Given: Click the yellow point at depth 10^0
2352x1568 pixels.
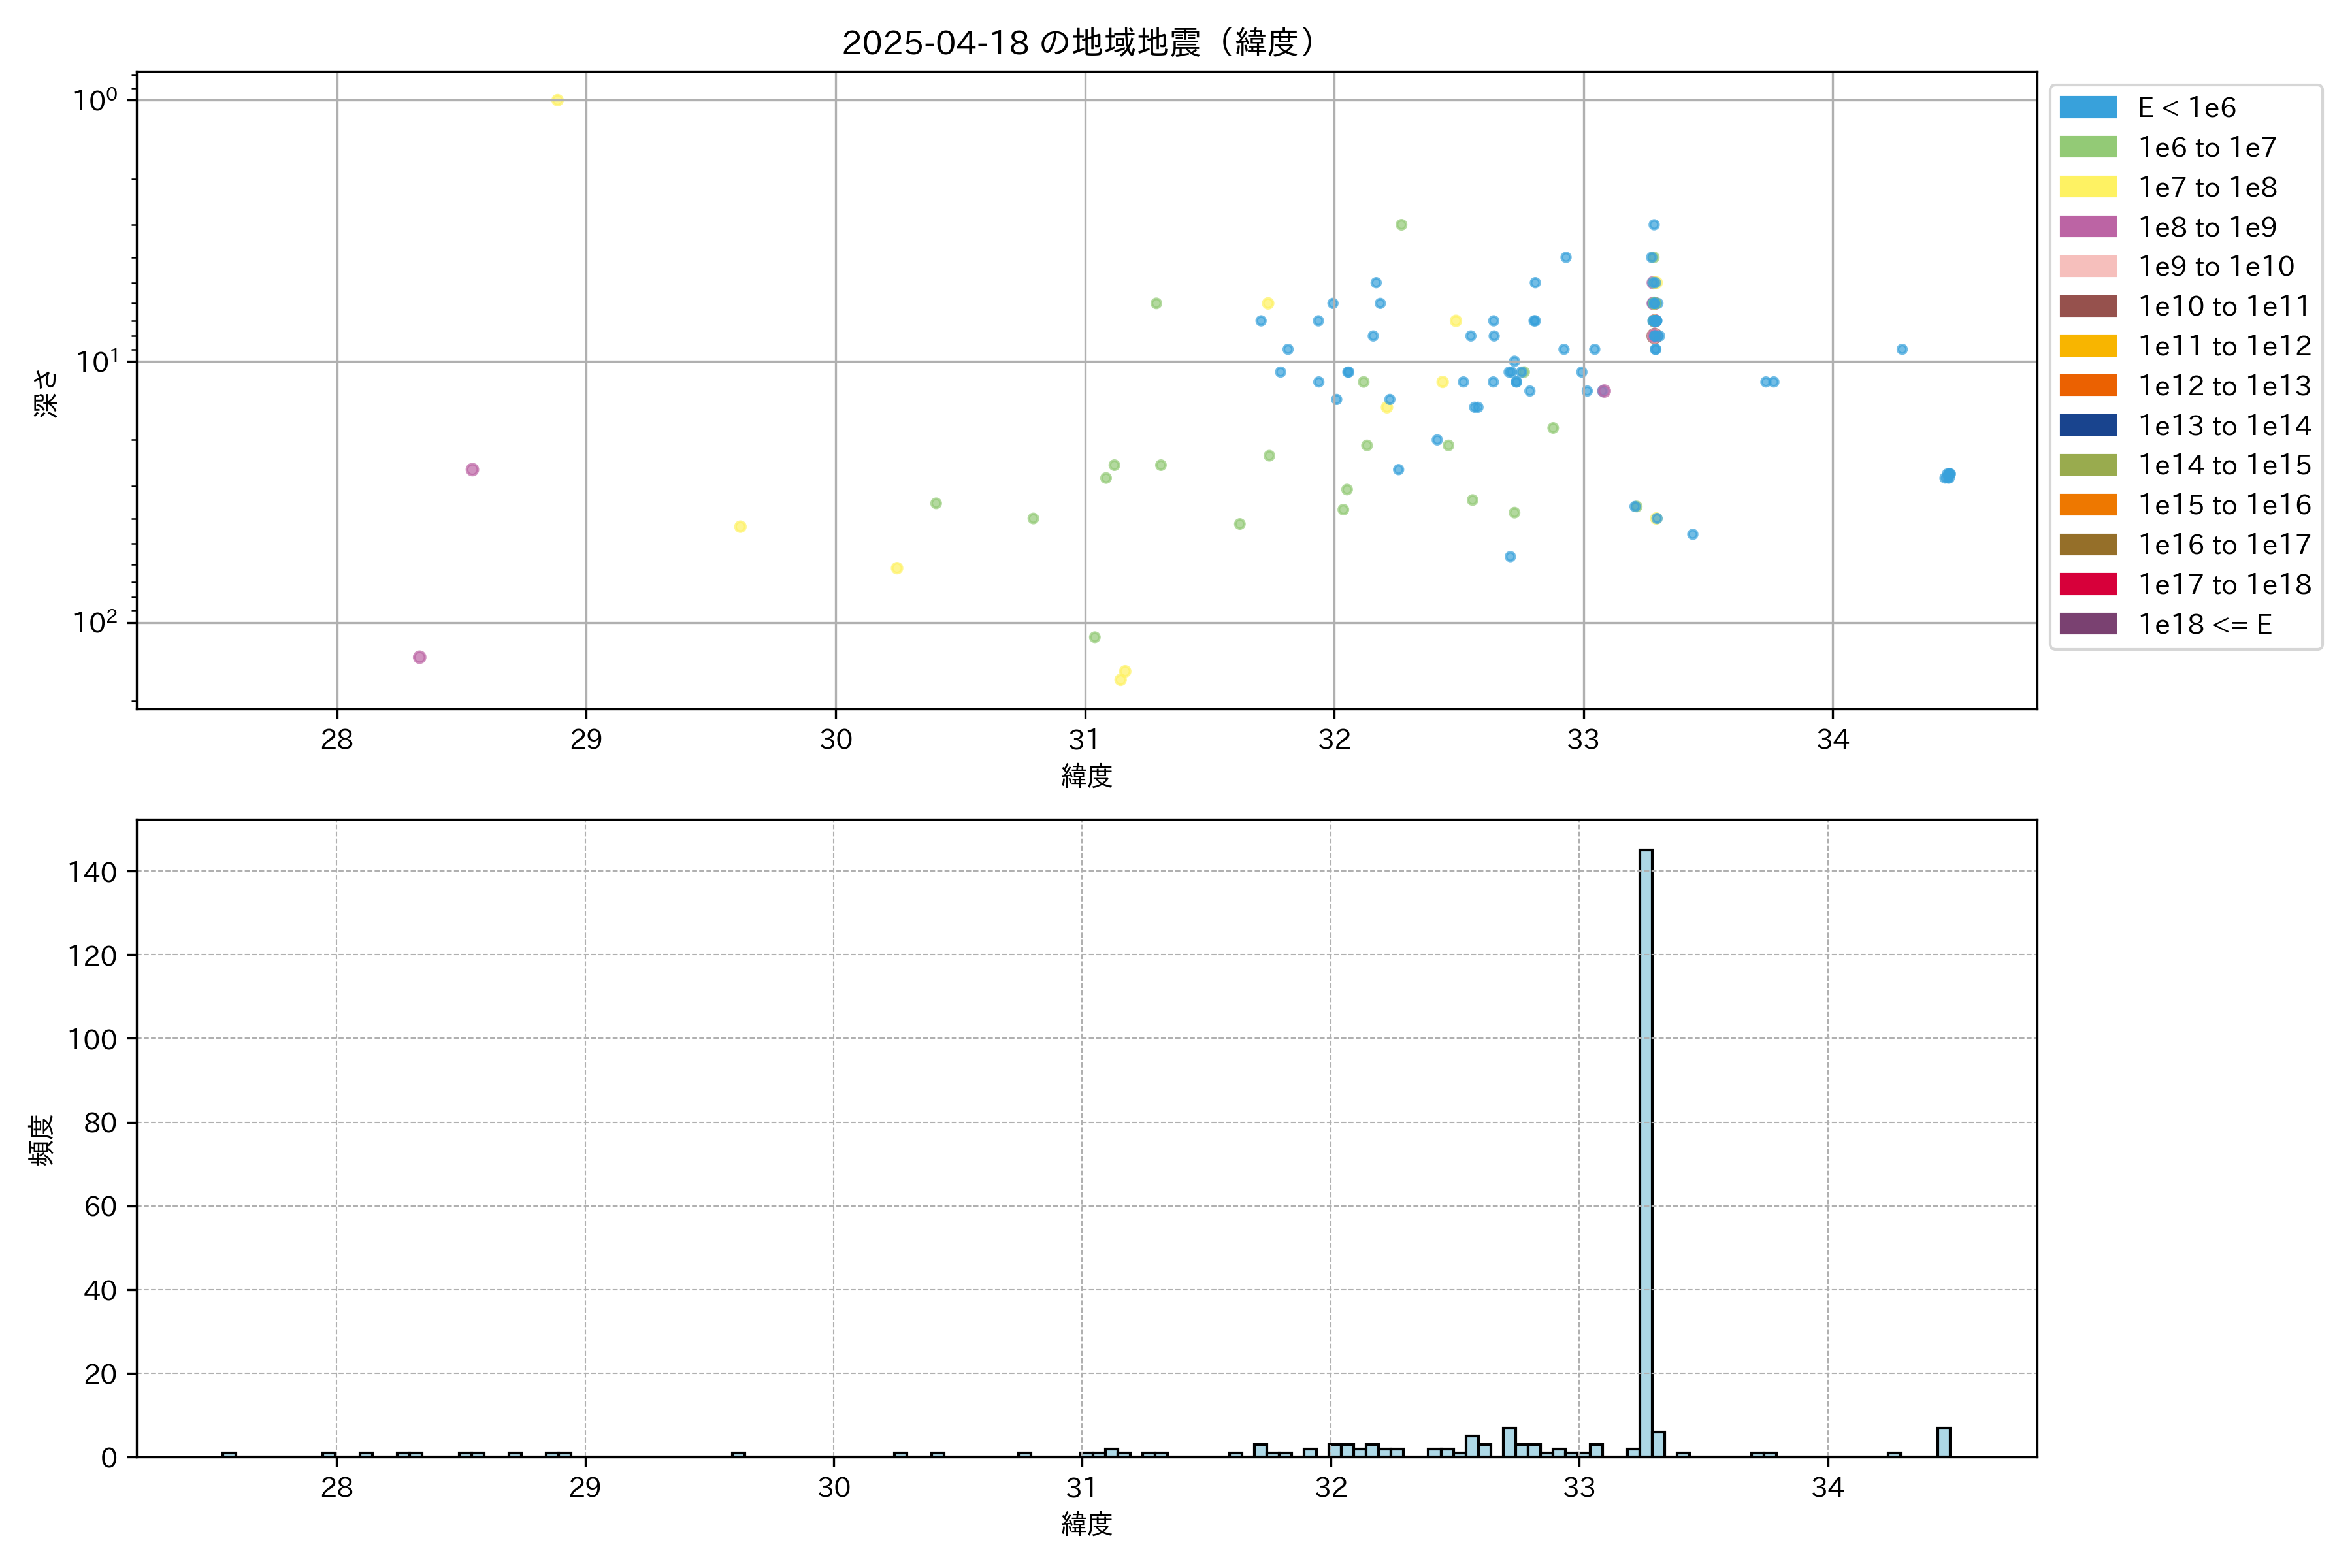Looking at the screenshot, I should 557,100.
